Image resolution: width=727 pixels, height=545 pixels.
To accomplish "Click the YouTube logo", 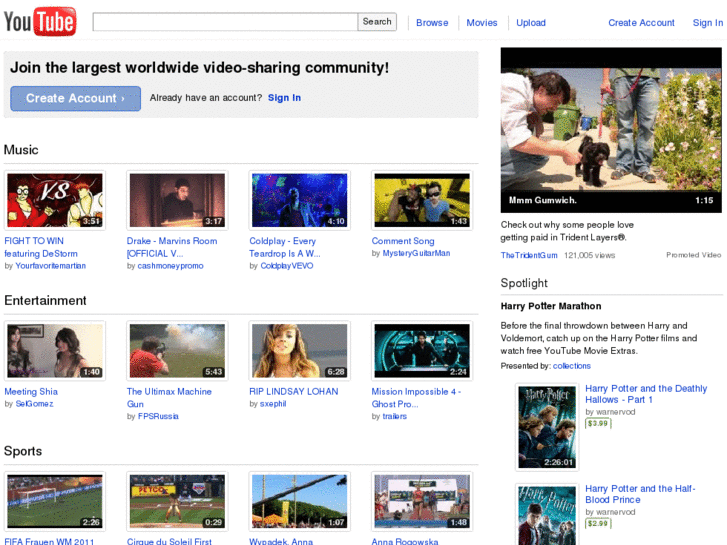I will point(40,21).
